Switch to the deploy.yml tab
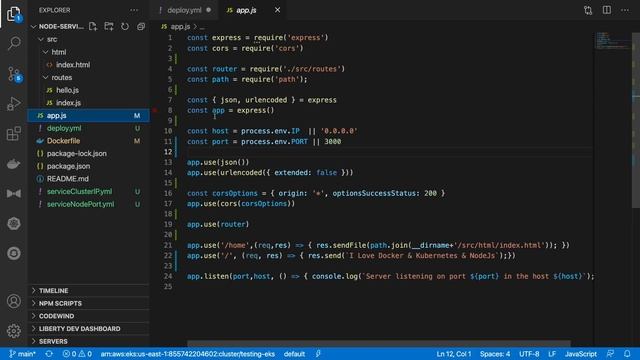The width and height of the screenshot is (640, 360). [x=184, y=10]
